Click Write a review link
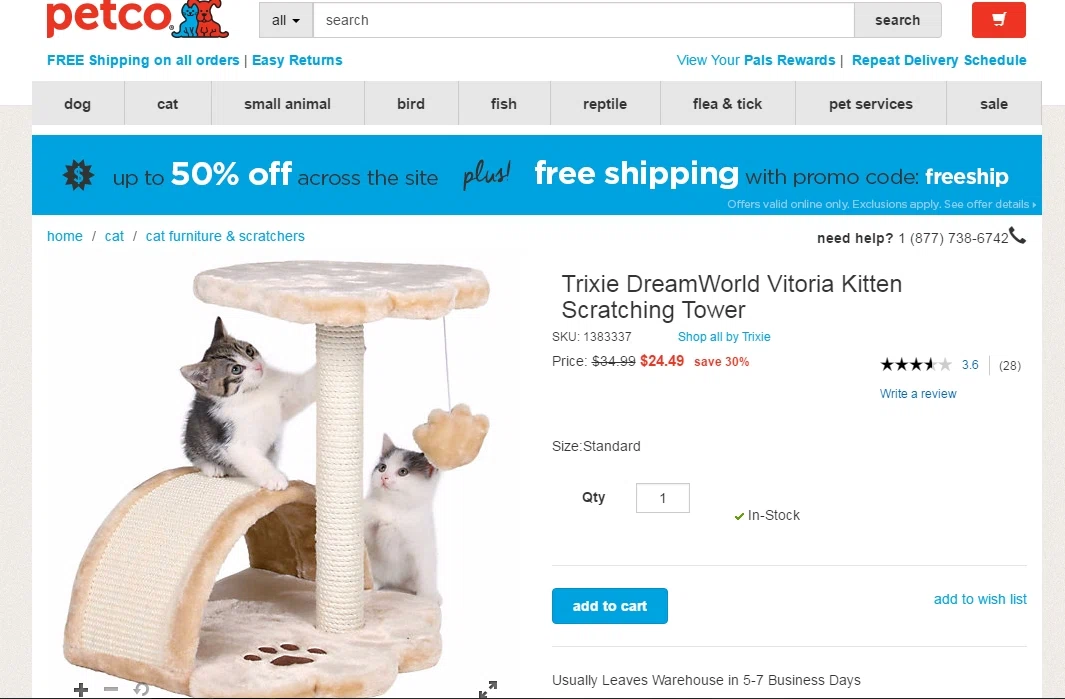The height and width of the screenshot is (699, 1065). click(x=918, y=393)
